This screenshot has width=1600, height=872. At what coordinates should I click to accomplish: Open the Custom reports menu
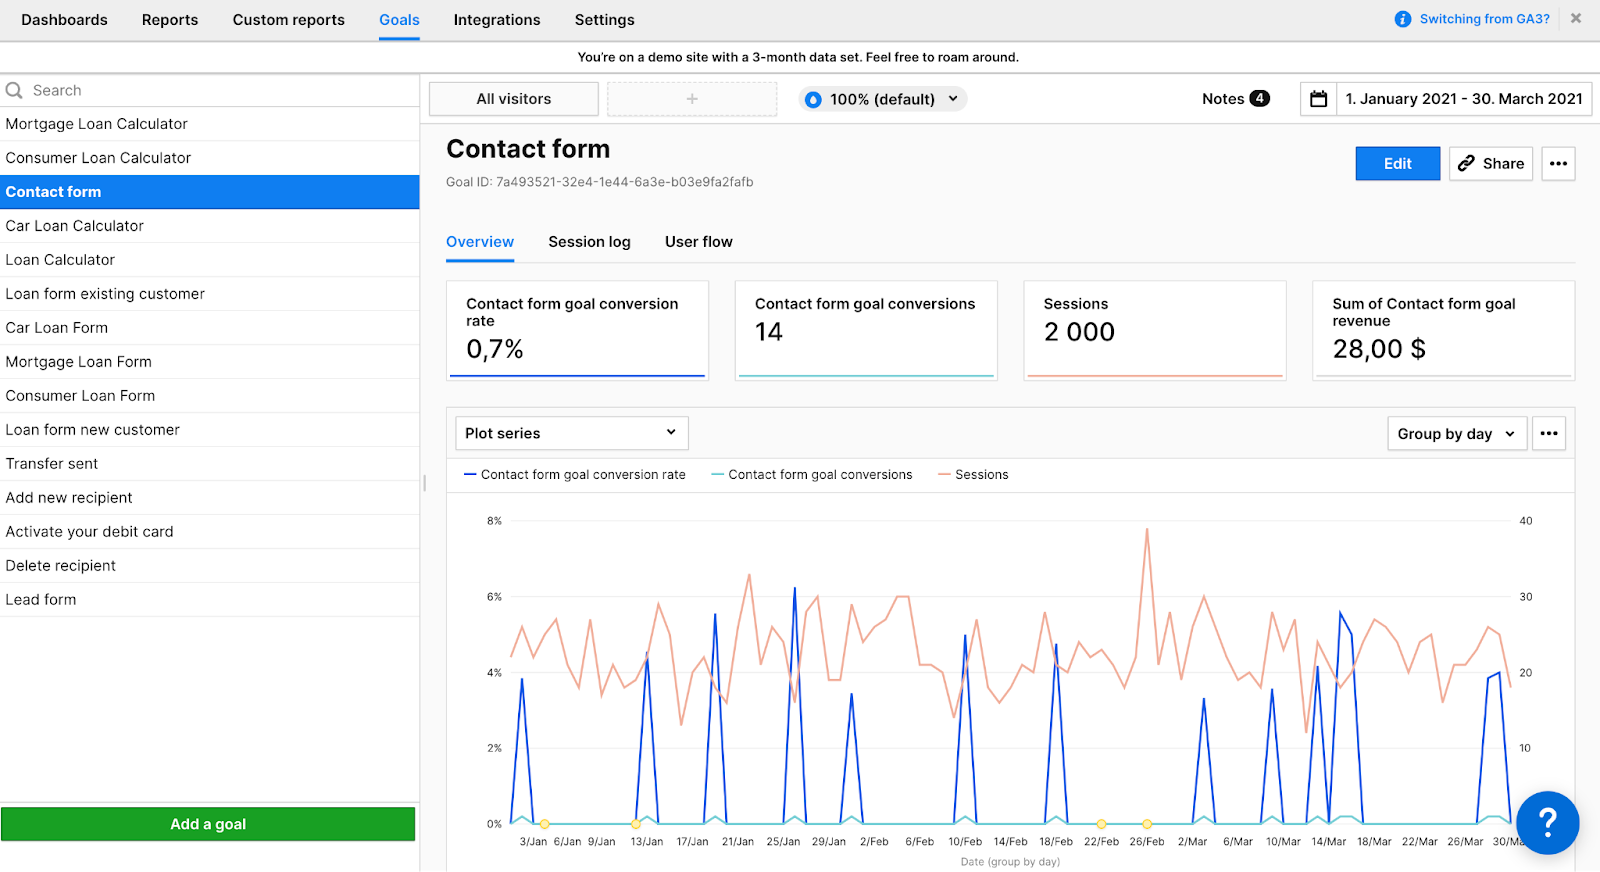[x=288, y=20]
